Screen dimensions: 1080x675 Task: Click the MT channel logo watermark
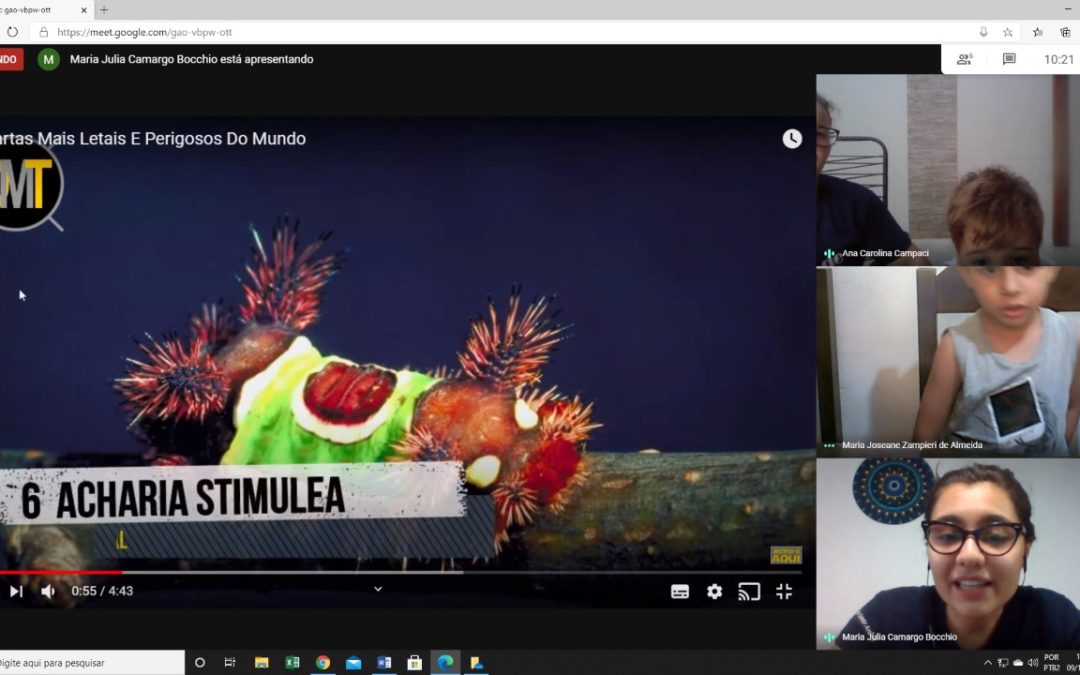29,186
